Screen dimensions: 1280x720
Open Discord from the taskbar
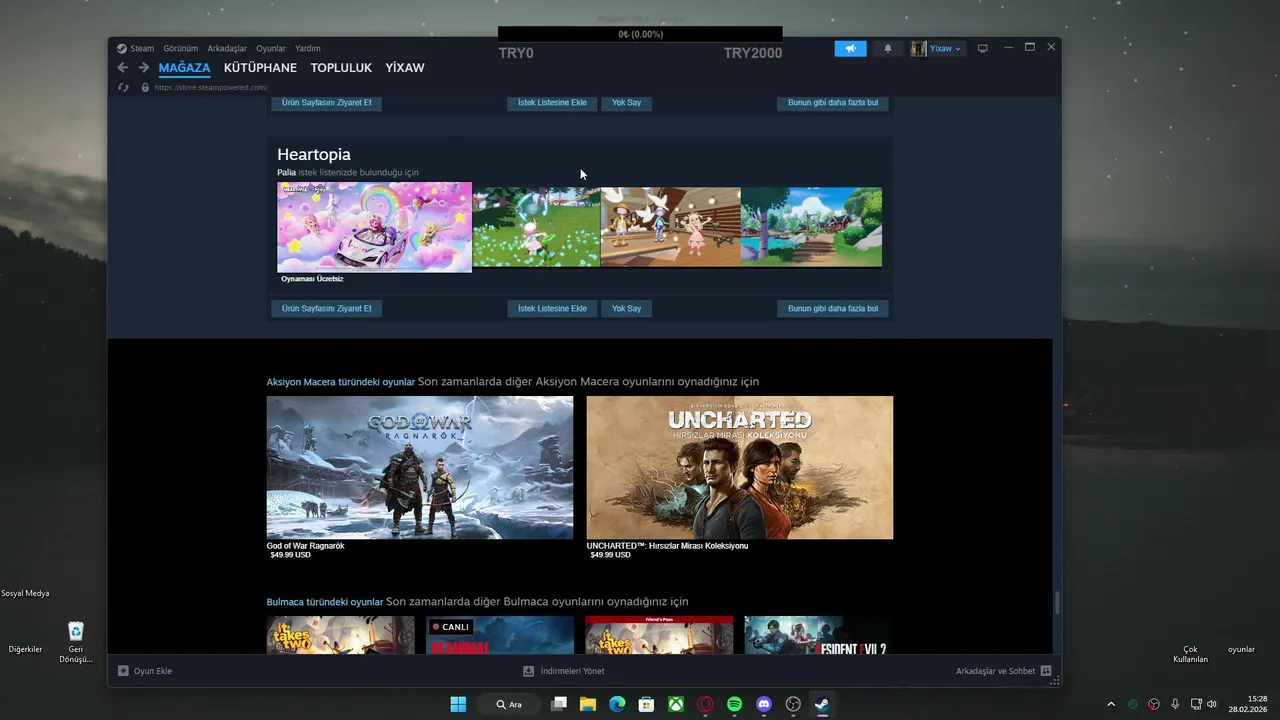pyautogui.click(x=764, y=704)
